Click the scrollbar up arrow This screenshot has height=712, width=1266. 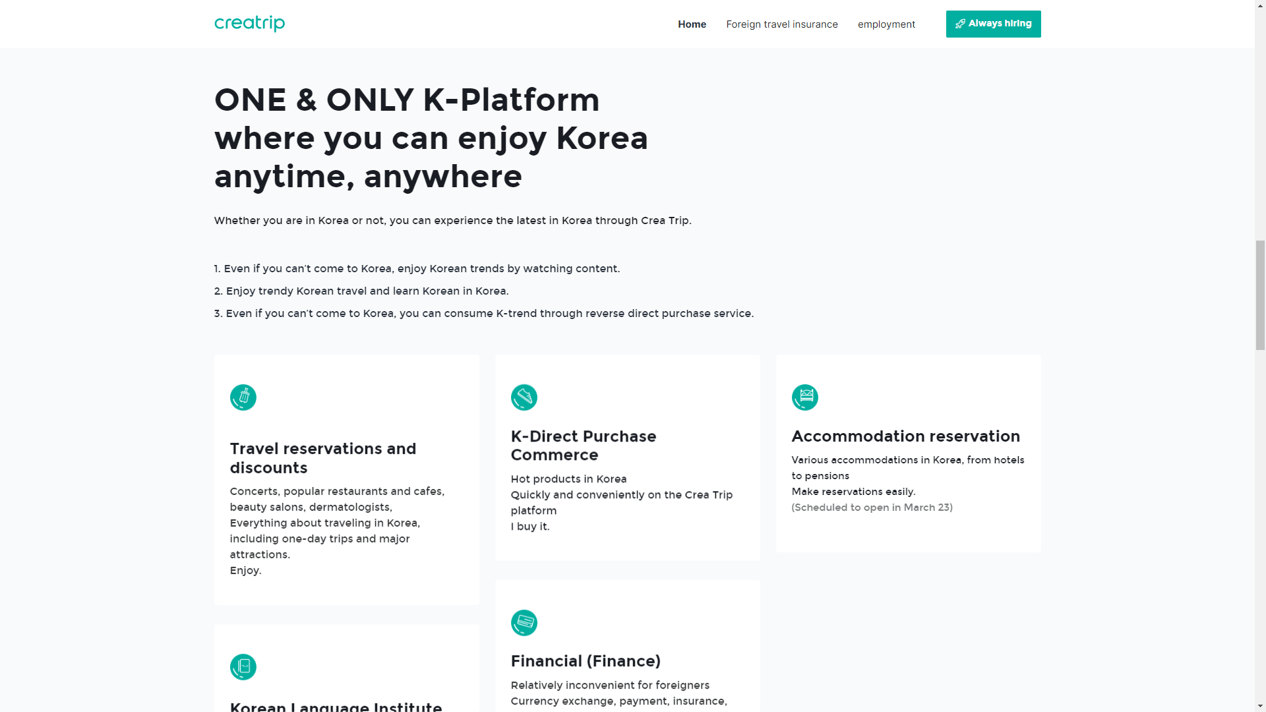click(x=1260, y=6)
